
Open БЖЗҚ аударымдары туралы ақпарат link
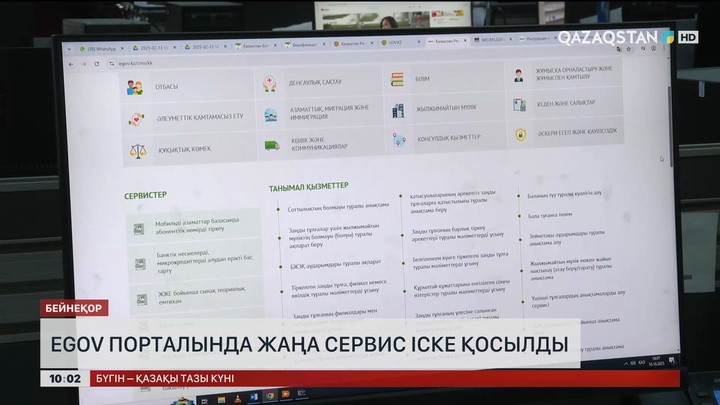point(335,264)
